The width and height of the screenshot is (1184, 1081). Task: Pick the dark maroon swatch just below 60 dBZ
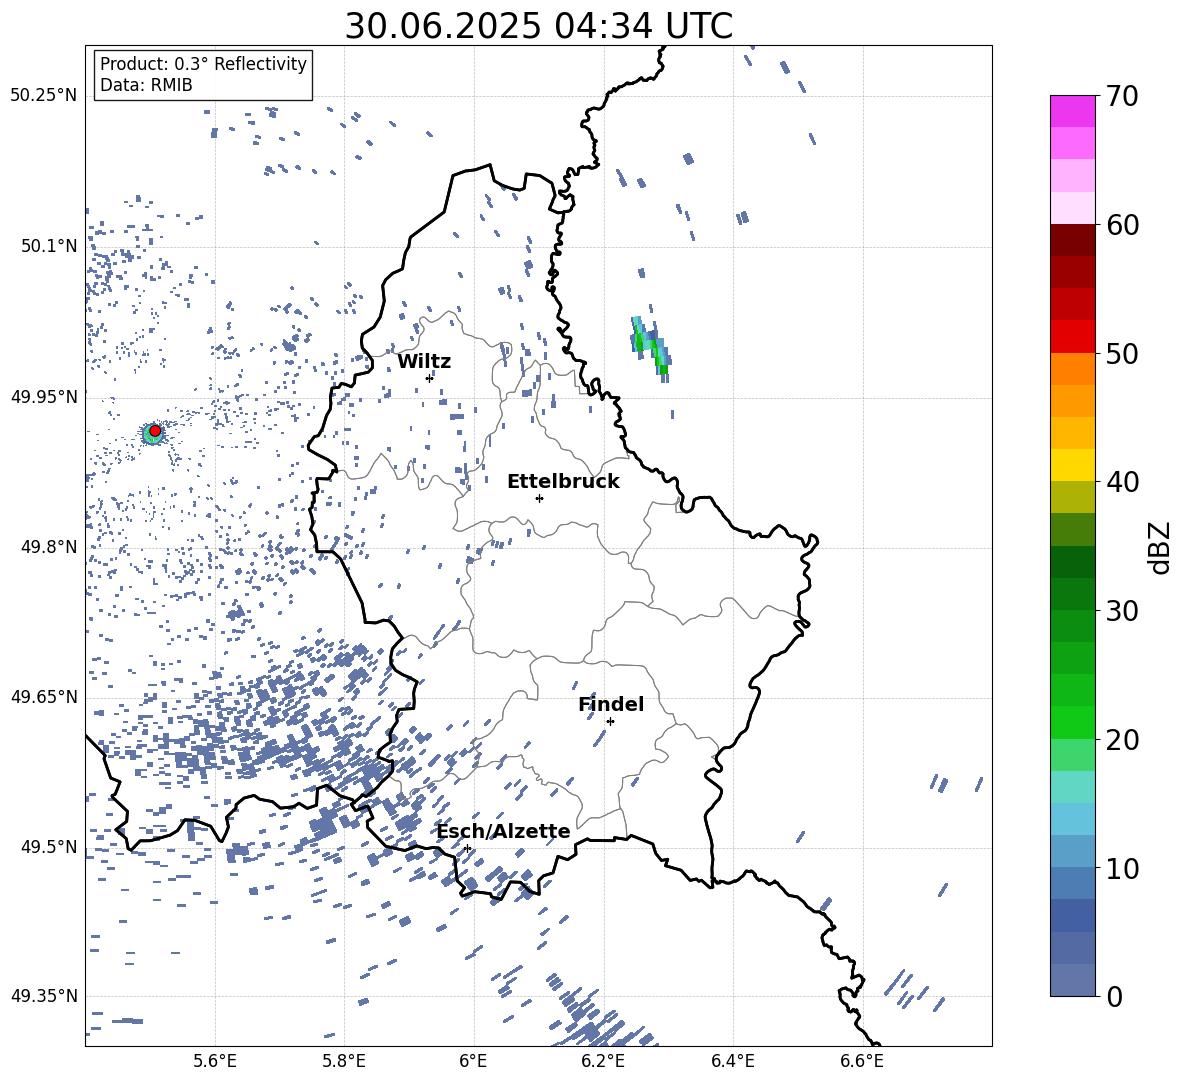pyautogui.click(x=1073, y=241)
